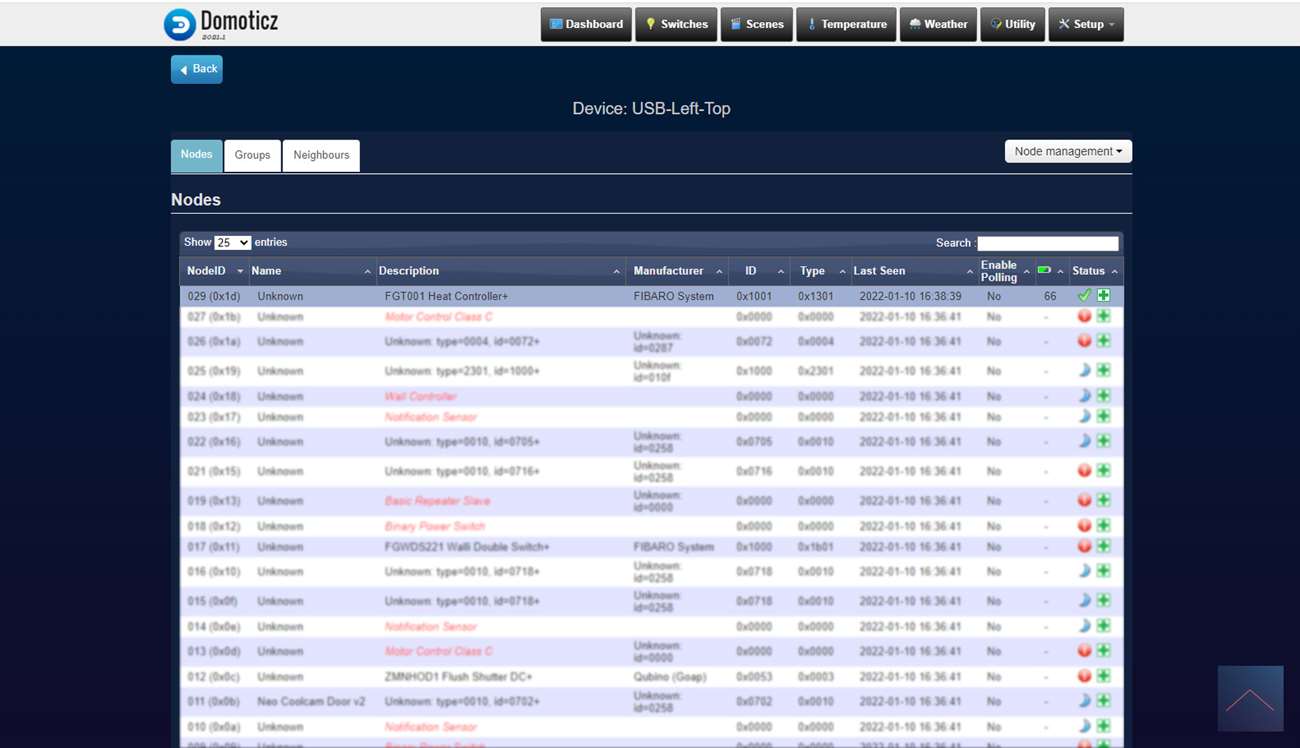Image resolution: width=1300 pixels, height=748 pixels.
Task: Click green checkmark status icon for node 029
Action: click(1084, 296)
